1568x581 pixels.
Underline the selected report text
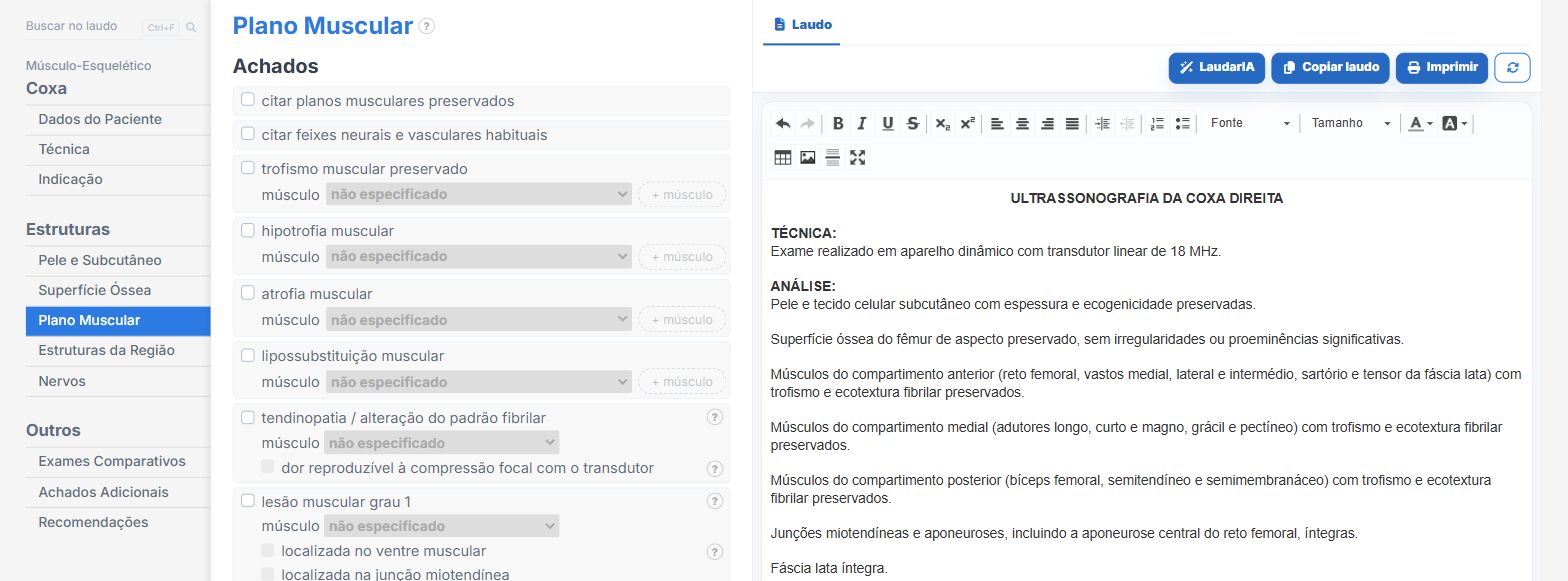(x=887, y=124)
